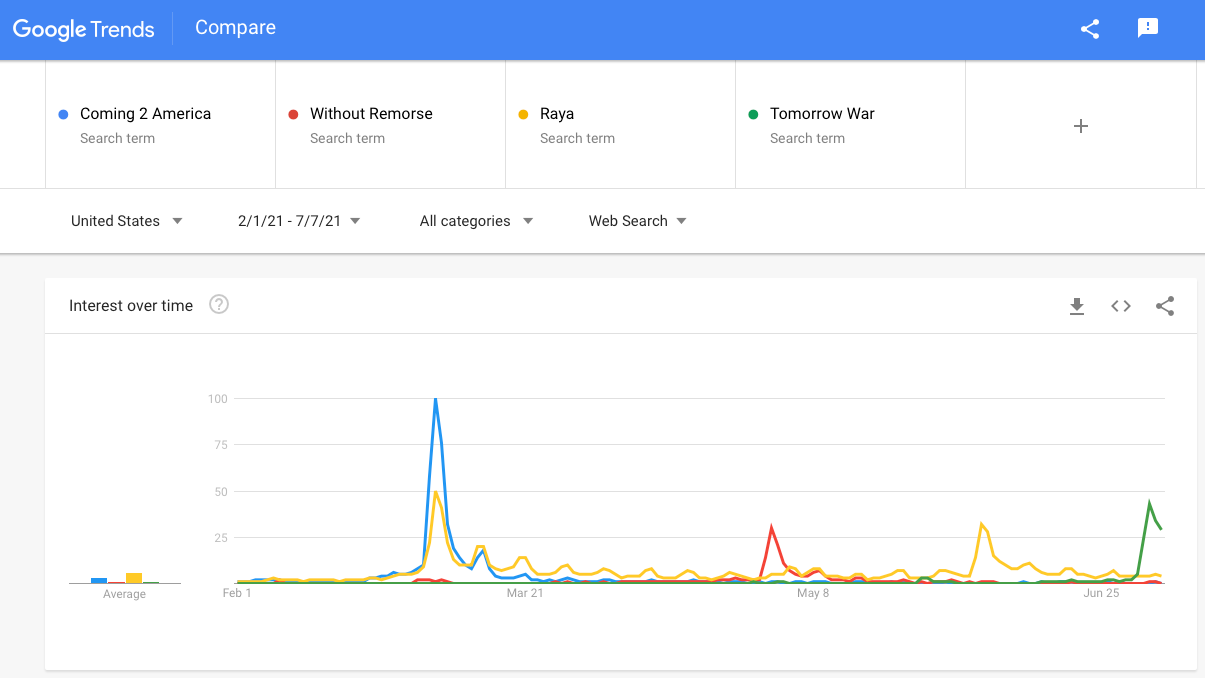Add a comparison term with the plus button
1205x678 pixels.
pos(1080,126)
